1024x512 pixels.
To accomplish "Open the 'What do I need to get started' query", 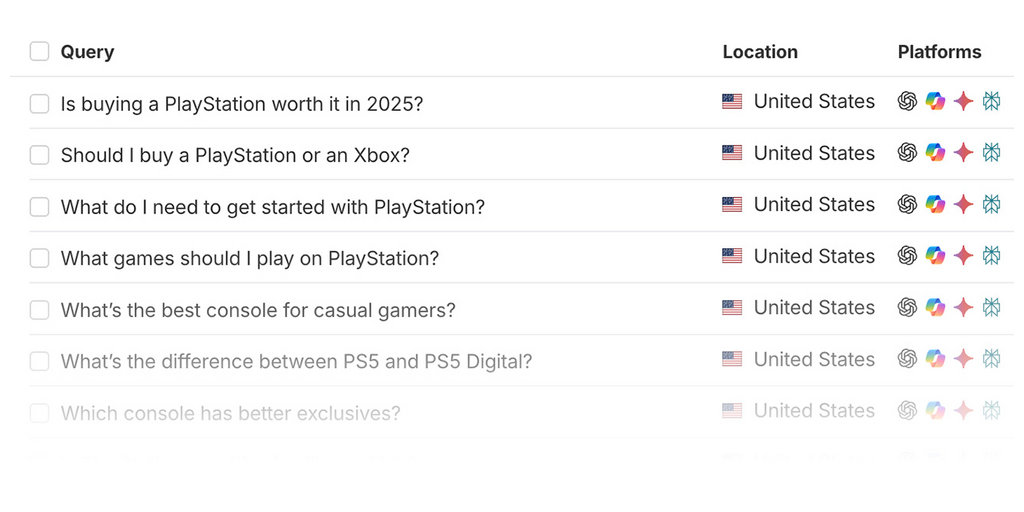I will click(x=272, y=207).
